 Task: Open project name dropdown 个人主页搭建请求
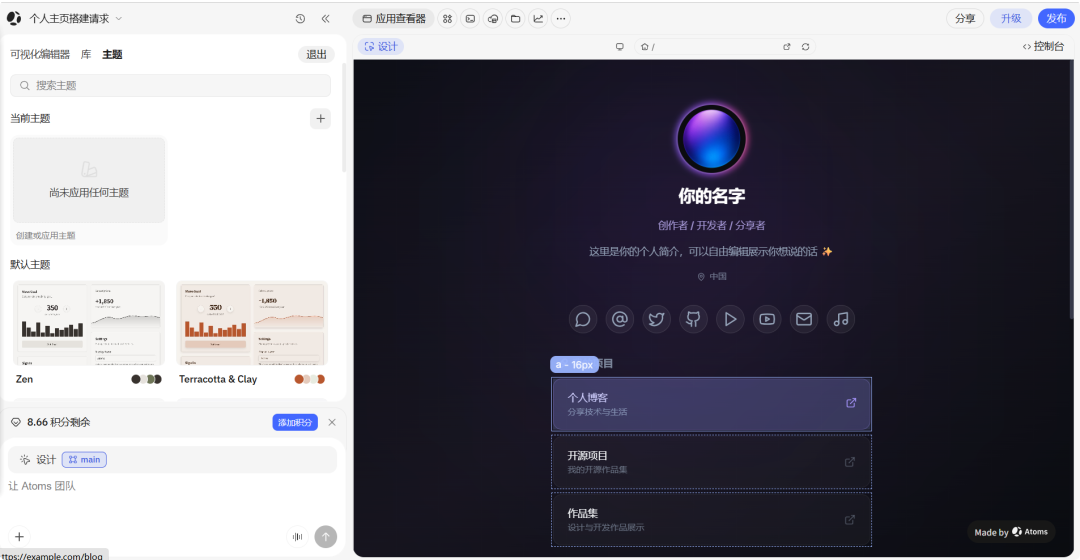tap(76, 19)
